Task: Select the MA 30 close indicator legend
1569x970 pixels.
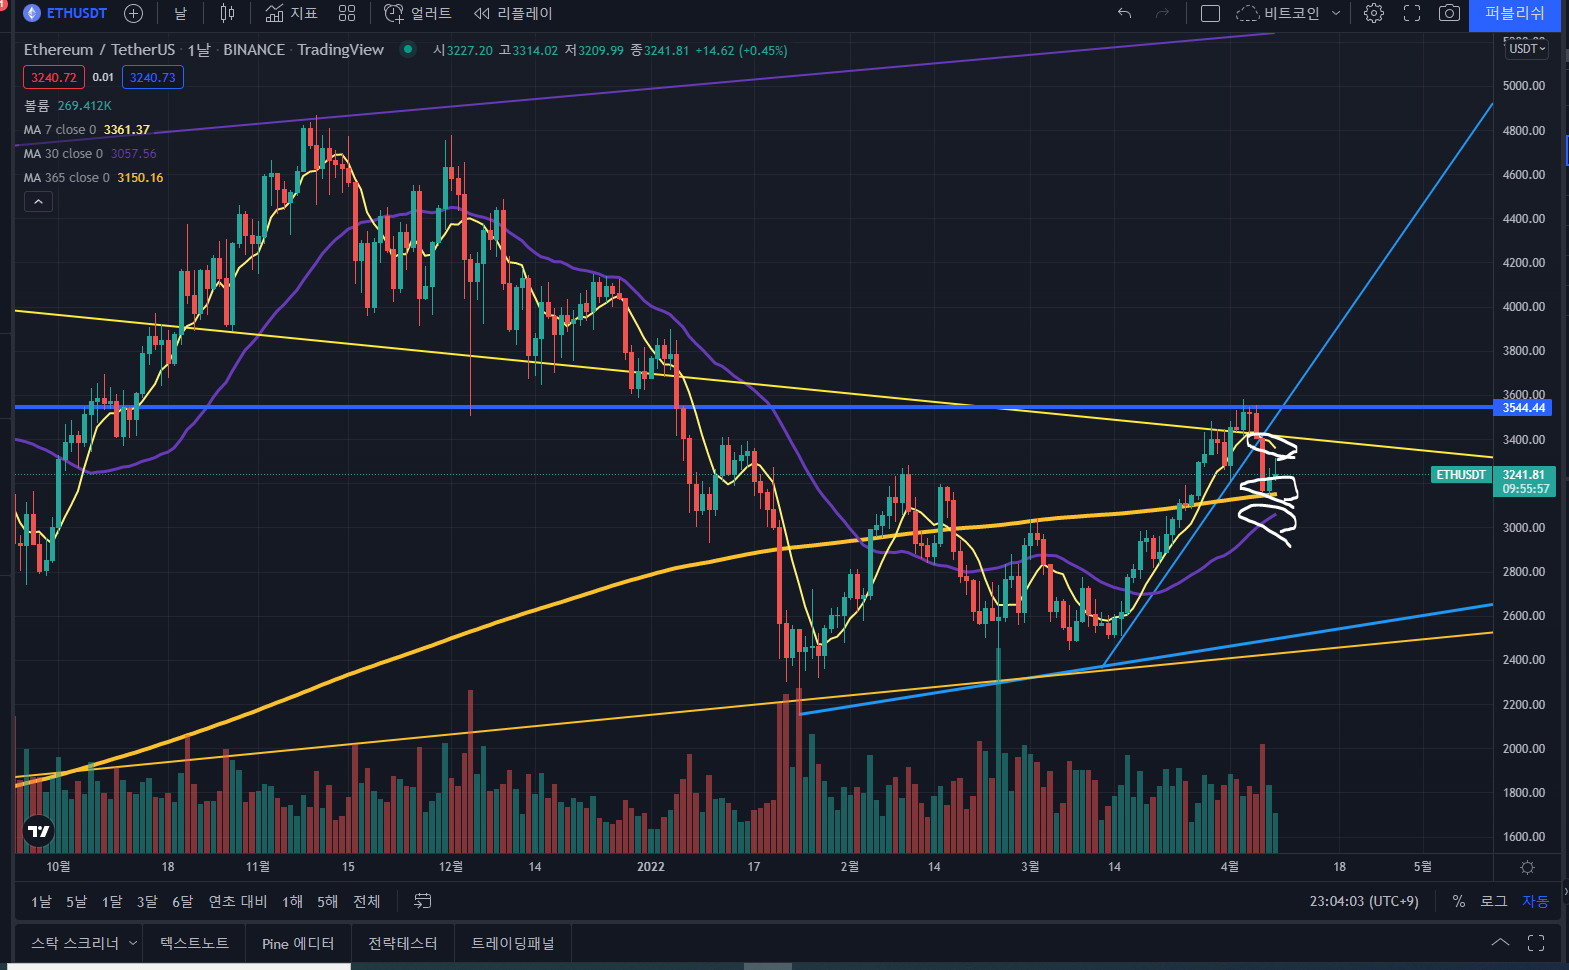Action: click(90, 154)
